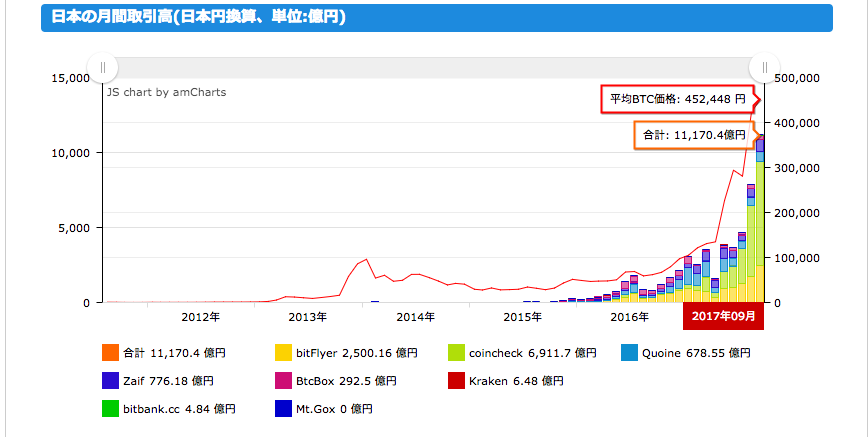Viewport: 868px width, 437px height.
Task: Toggle the bitbank.cc green legend marker
Action: pos(110,409)
